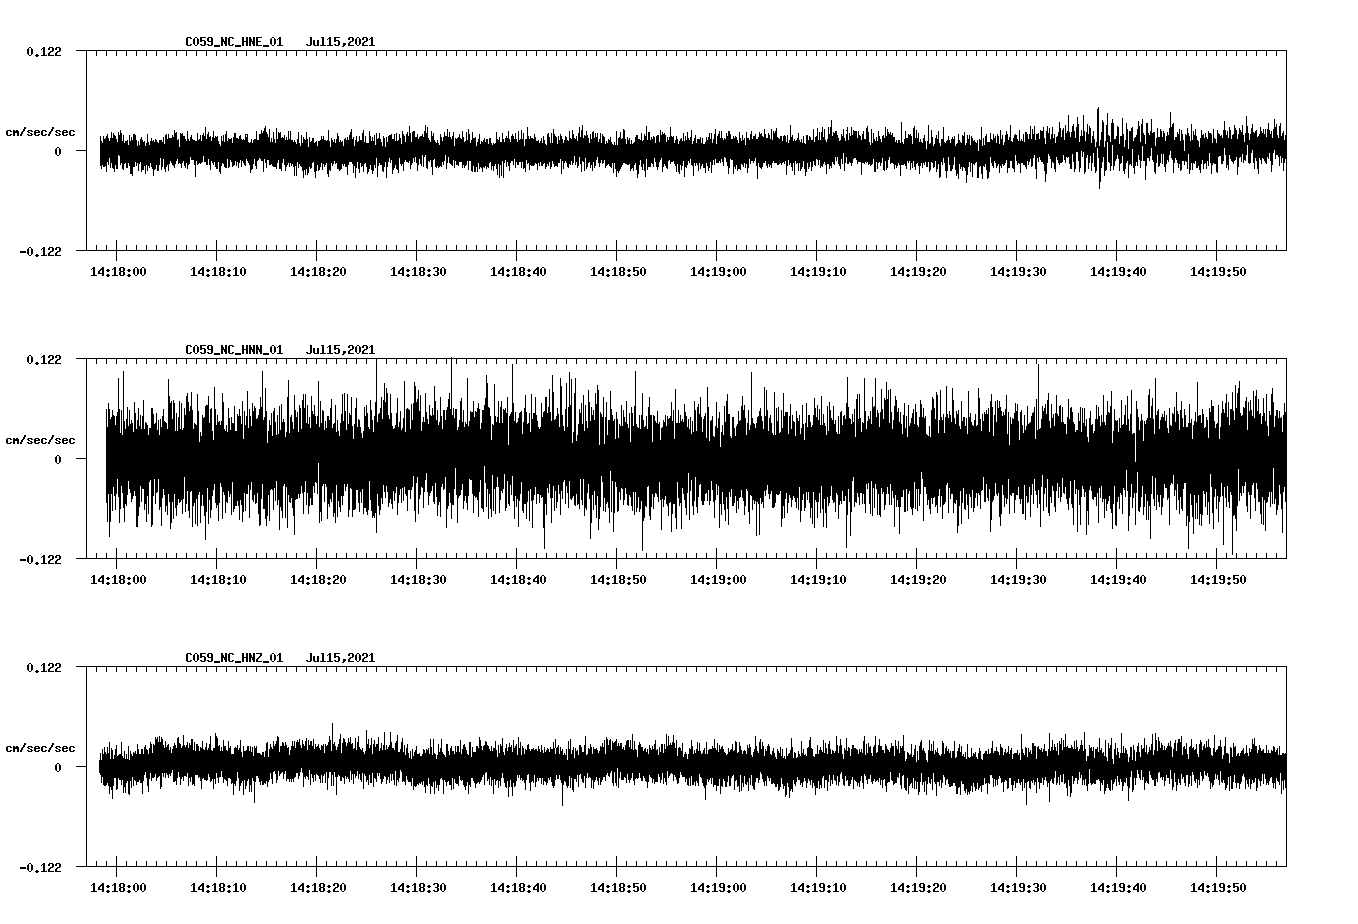Screen dimensions: 1358x924
Task: Click the C059_NC_HNN_01 channel title
Action: click(x=234, y=350)
